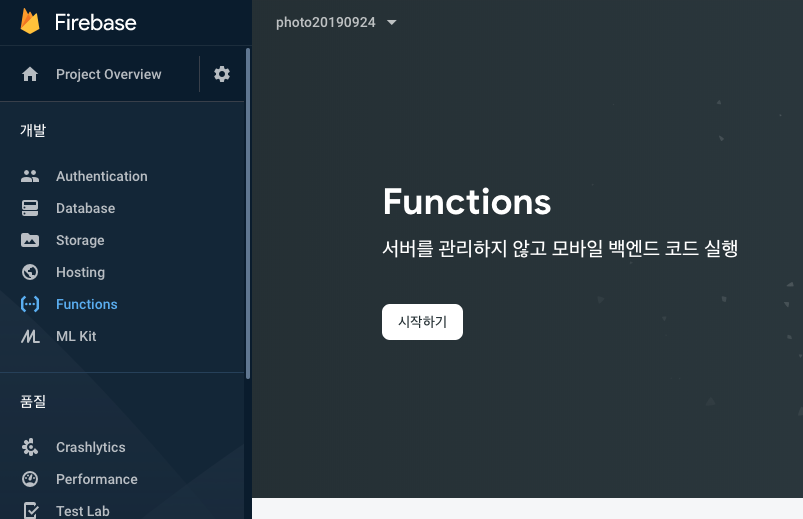The width and height of the screenshot is (803, 519).
Task: Click the Crashlytics gear-bug icon
Action: [x=30, y=447]
